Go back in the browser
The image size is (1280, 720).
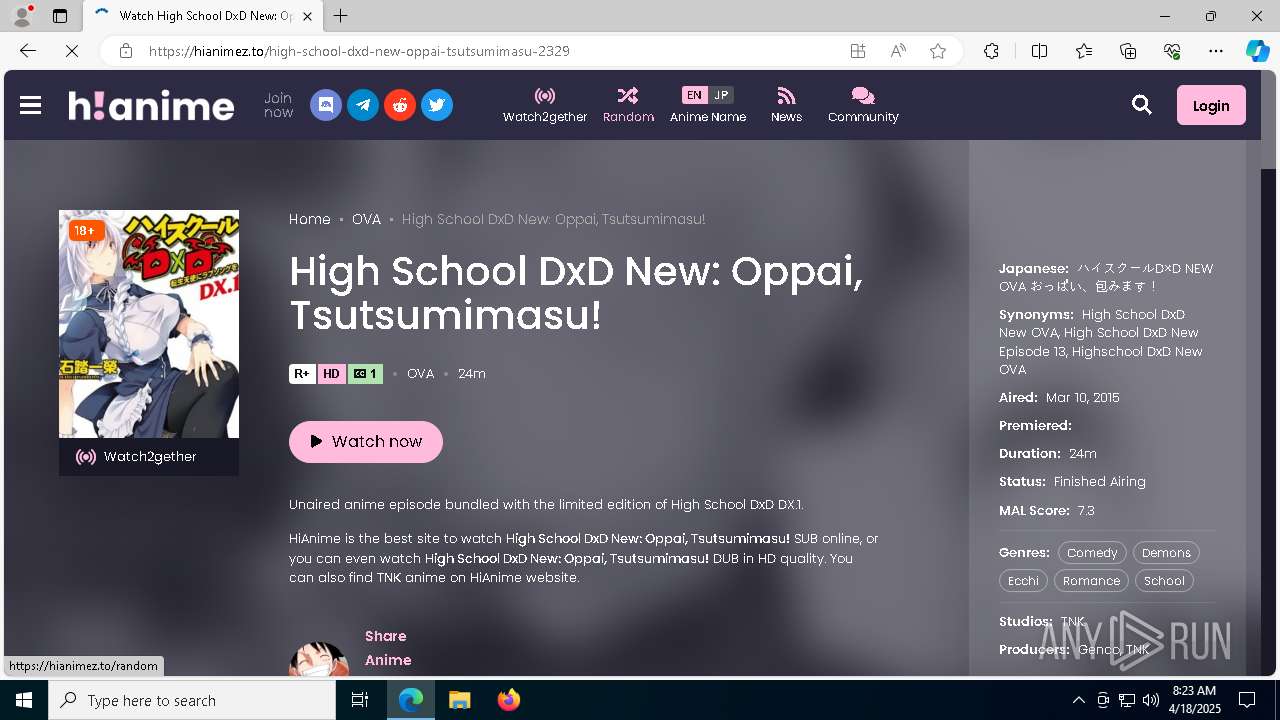[x=28, y=51]
